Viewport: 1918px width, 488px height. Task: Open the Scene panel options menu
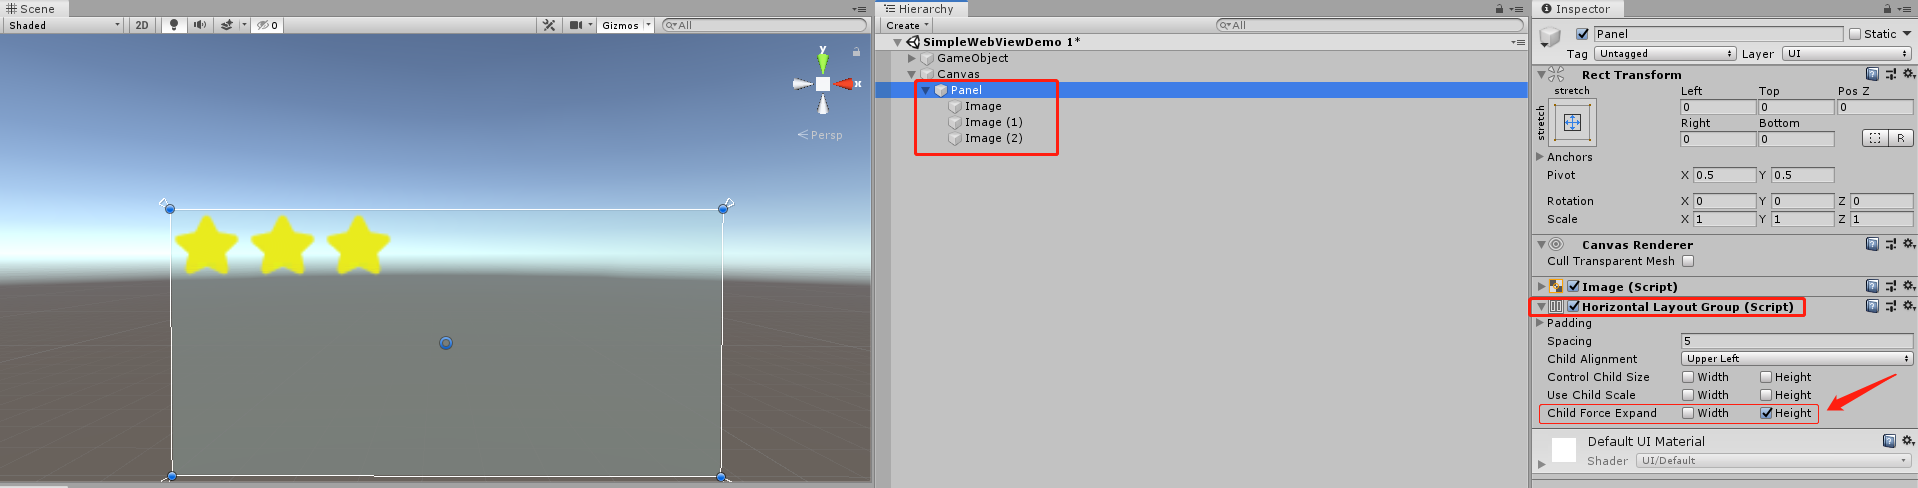click(x=860, y=9)
